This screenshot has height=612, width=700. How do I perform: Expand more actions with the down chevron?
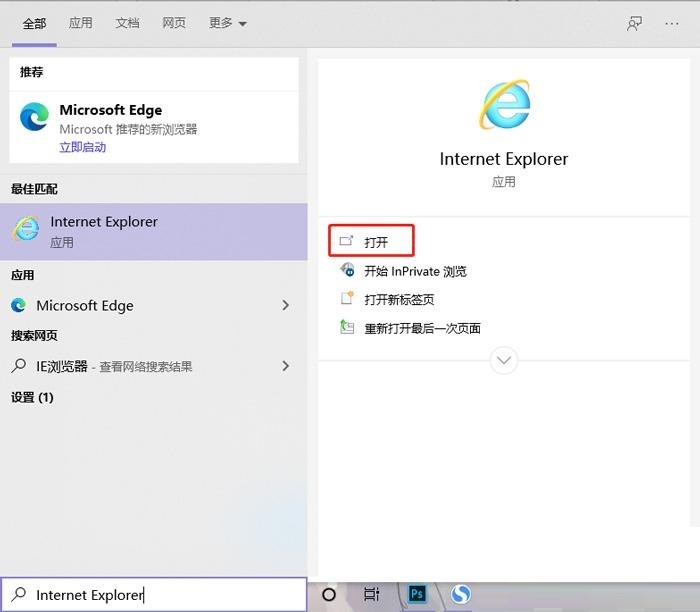point(504,360)
